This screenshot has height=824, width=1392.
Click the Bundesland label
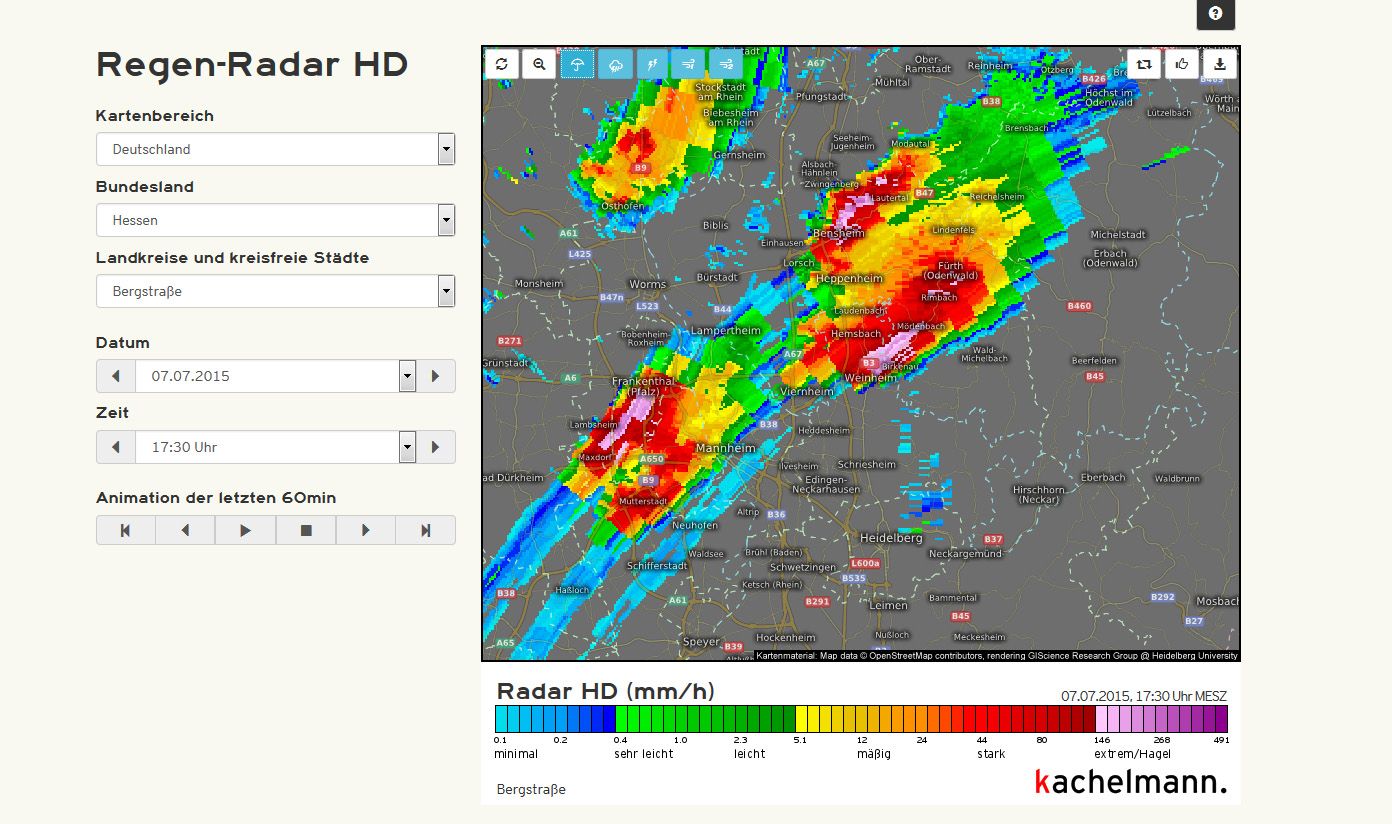point(145,187)
